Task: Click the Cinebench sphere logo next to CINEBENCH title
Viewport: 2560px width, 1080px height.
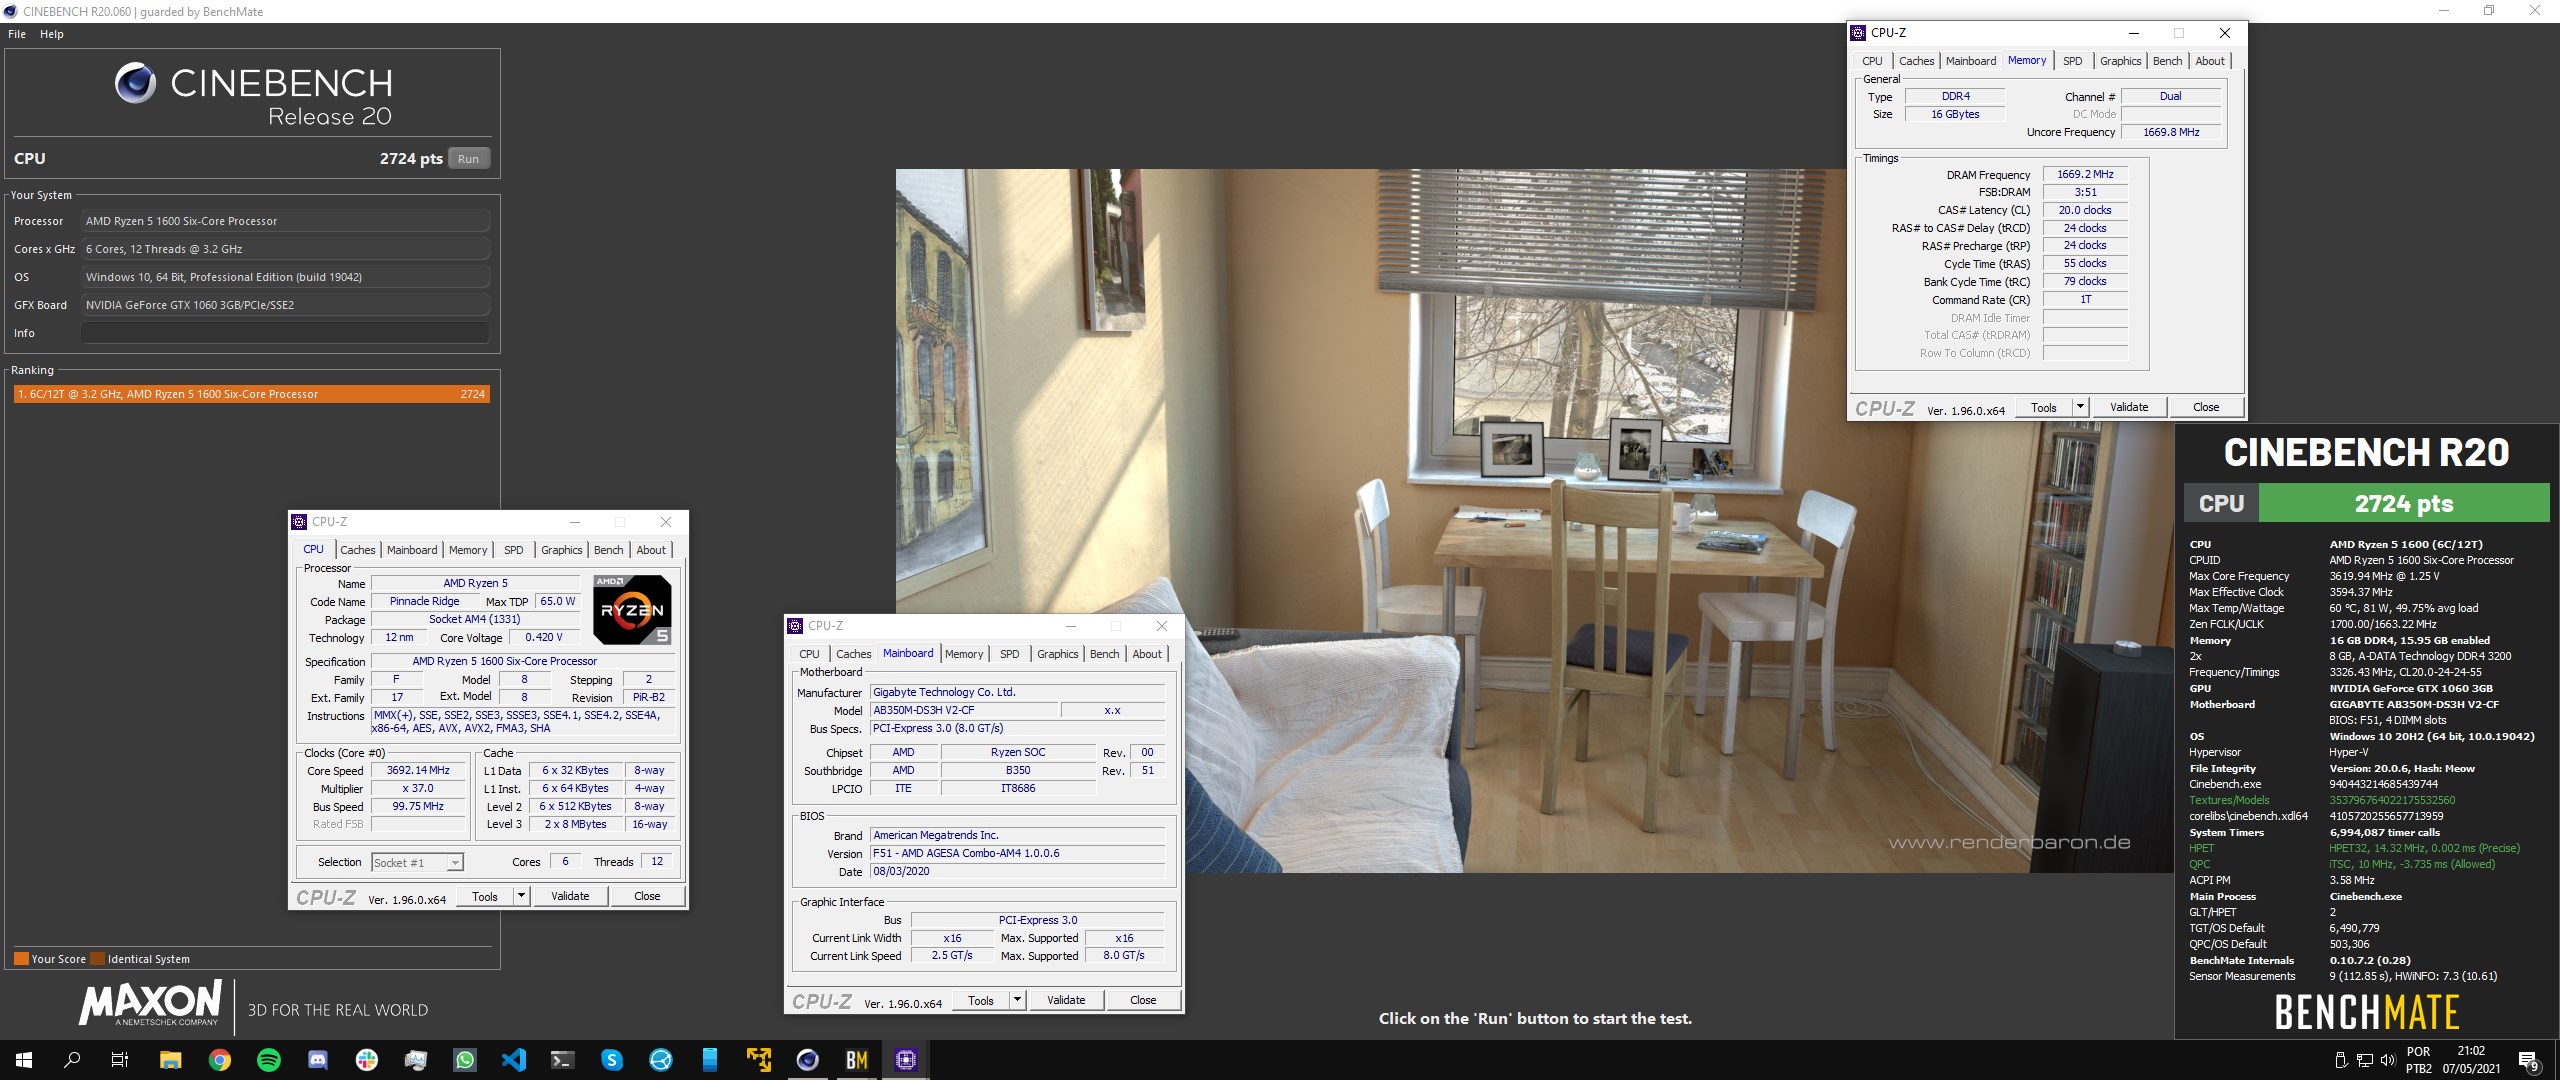Action: [135, 83]
